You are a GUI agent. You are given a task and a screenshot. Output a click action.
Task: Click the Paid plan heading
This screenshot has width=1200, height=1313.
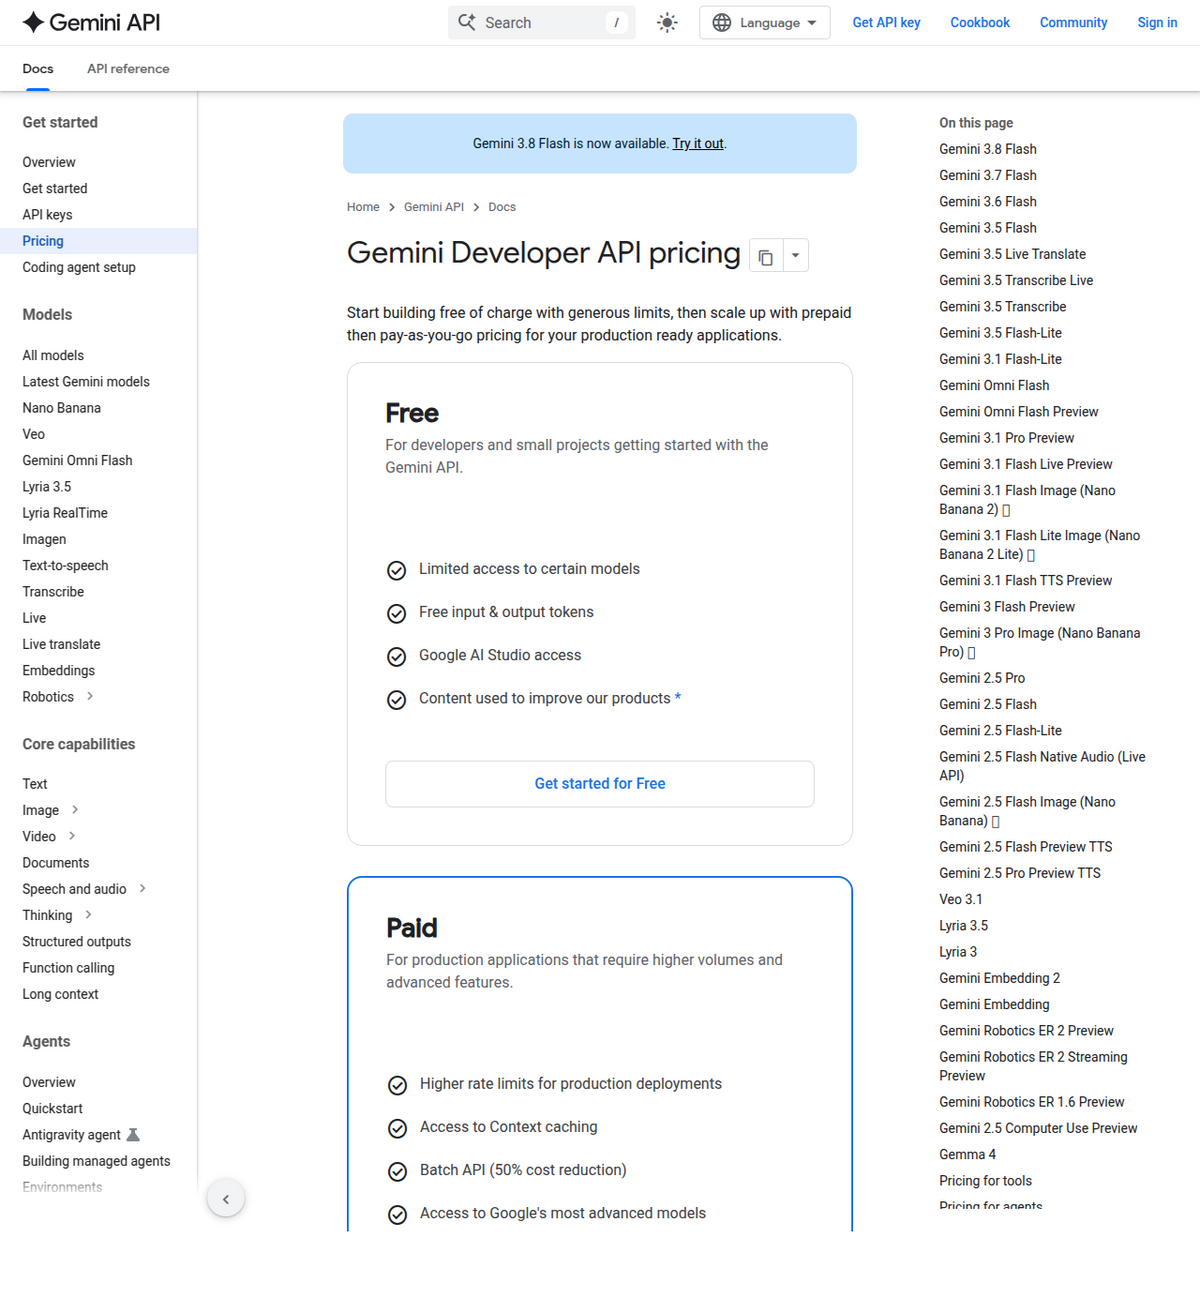(x=412, y=928)
